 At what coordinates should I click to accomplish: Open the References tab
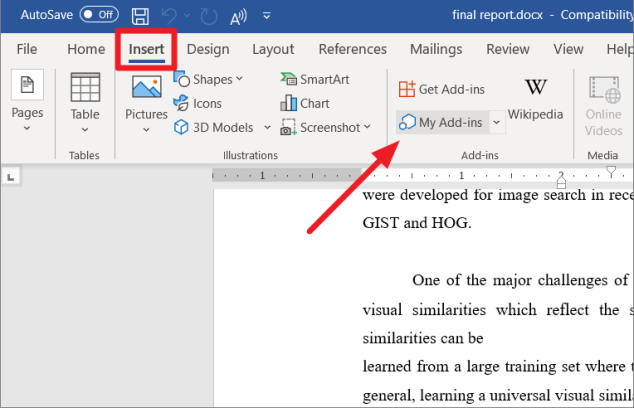(x=351, y=49)
